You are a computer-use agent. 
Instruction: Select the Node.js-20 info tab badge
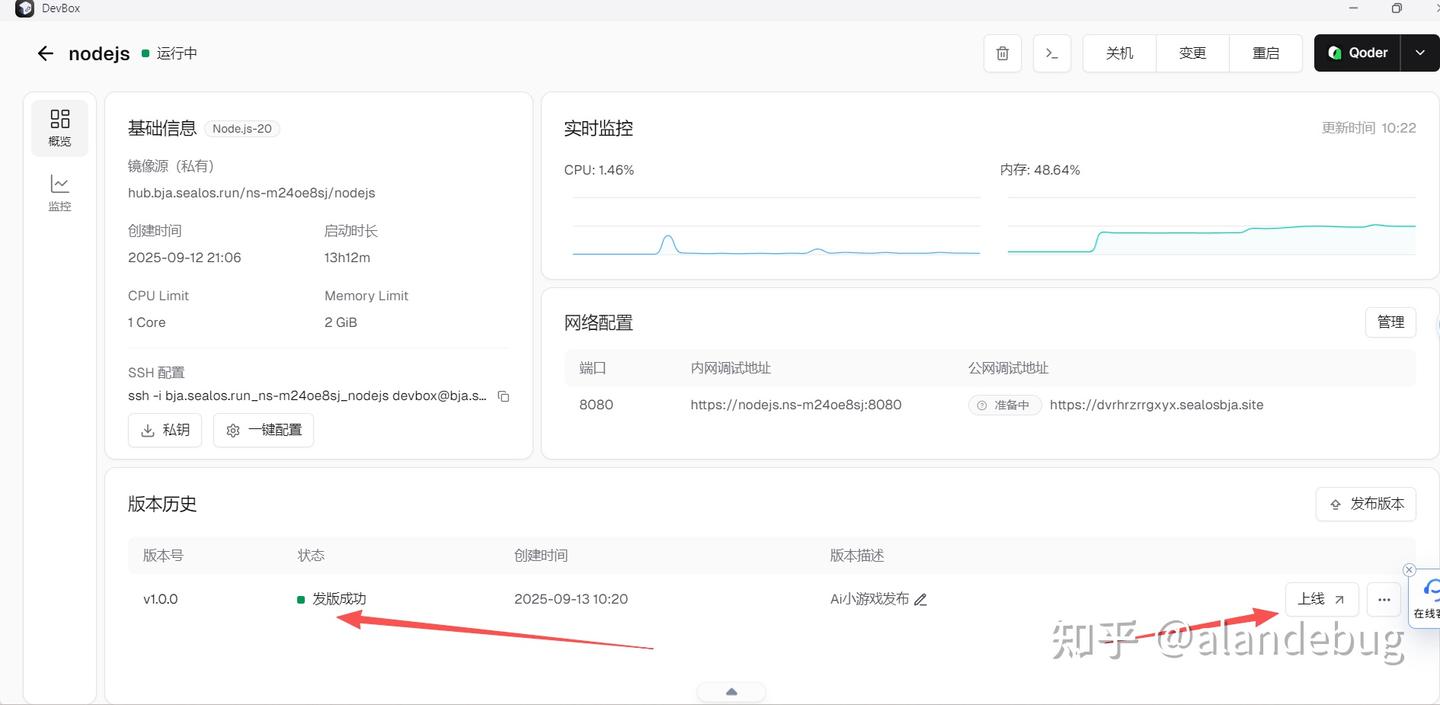tap(242, 128)
